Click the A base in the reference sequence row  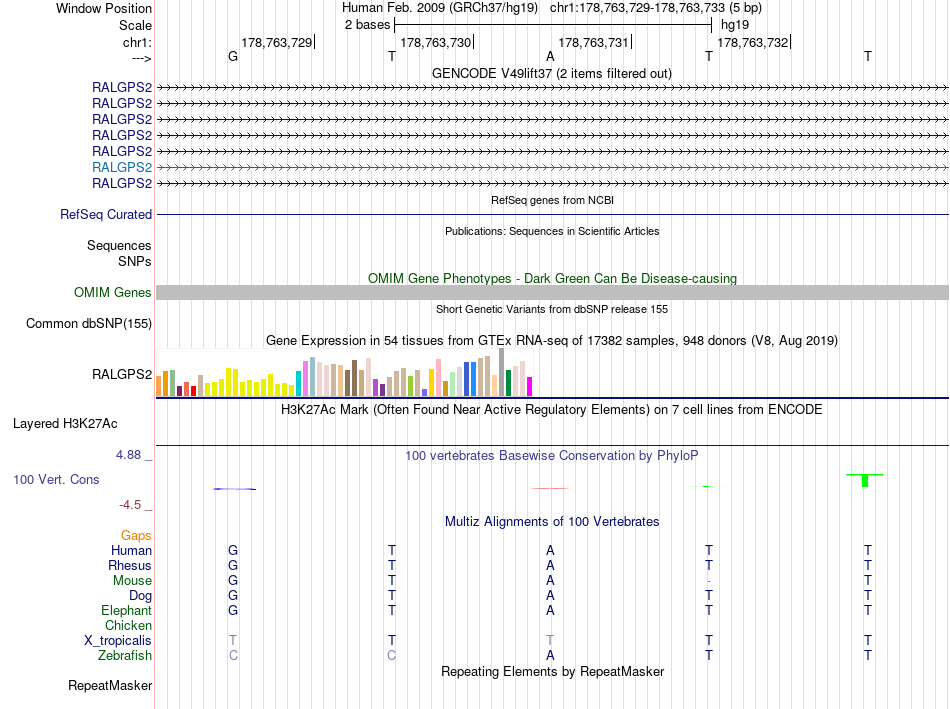(550, 56)
